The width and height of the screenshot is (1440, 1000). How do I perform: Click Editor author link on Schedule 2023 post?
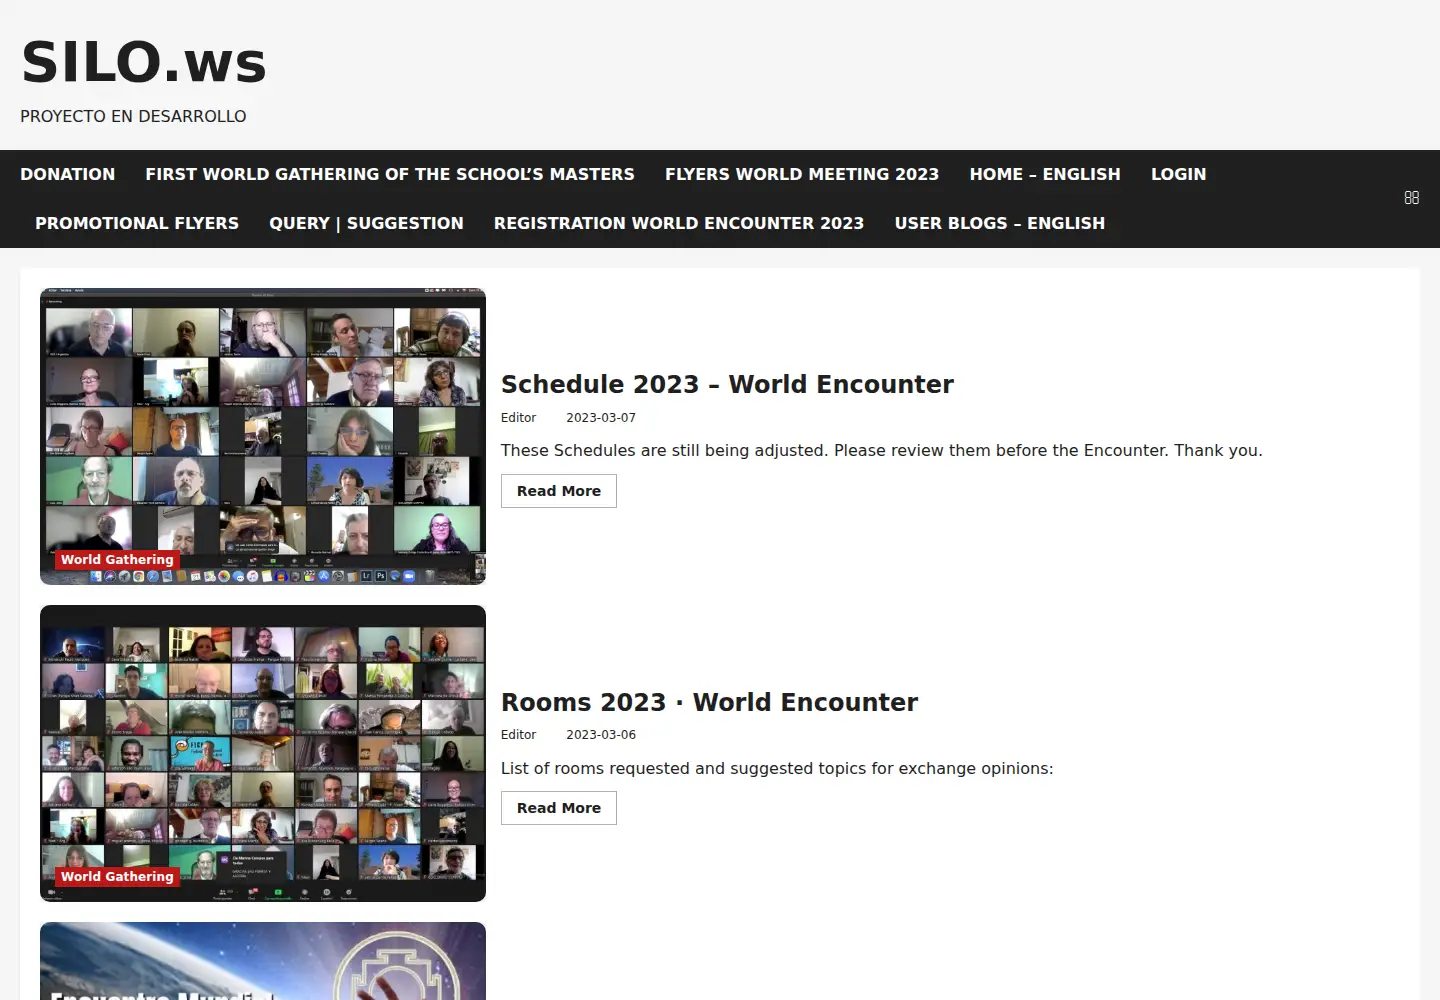coord(518,418)
